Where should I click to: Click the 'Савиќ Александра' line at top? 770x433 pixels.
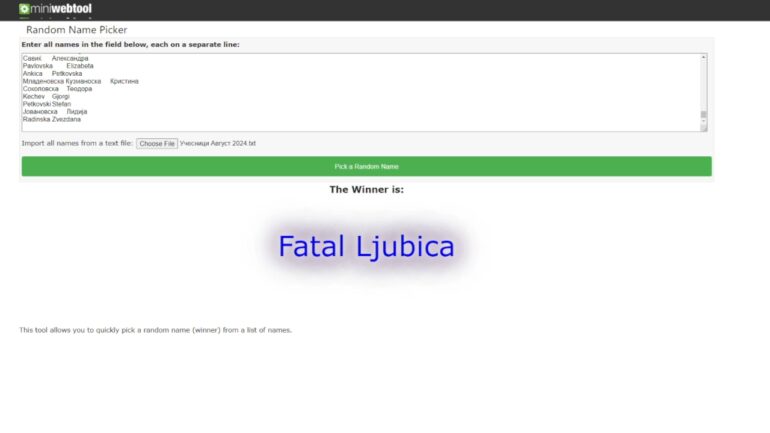pyautogui.click(x=55, y=58)
